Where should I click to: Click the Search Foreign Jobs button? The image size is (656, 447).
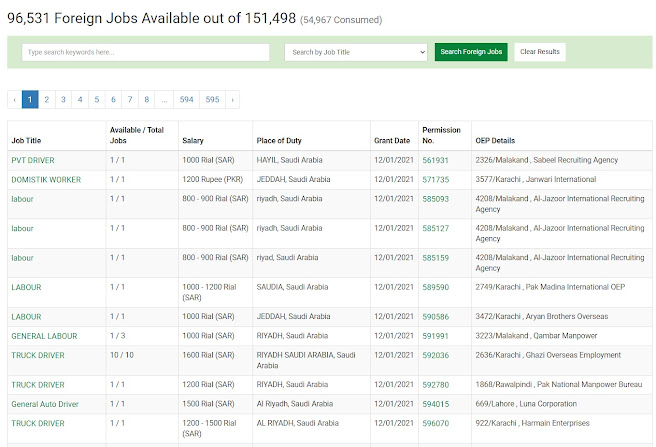point(471,52)
